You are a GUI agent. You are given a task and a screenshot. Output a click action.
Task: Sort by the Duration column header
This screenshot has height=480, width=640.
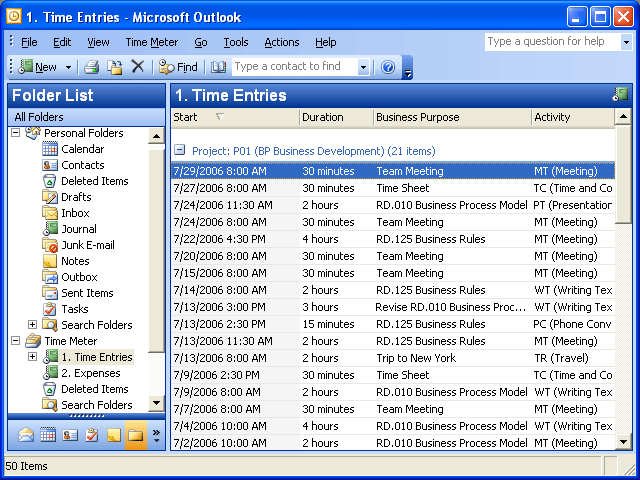[336, 118]
